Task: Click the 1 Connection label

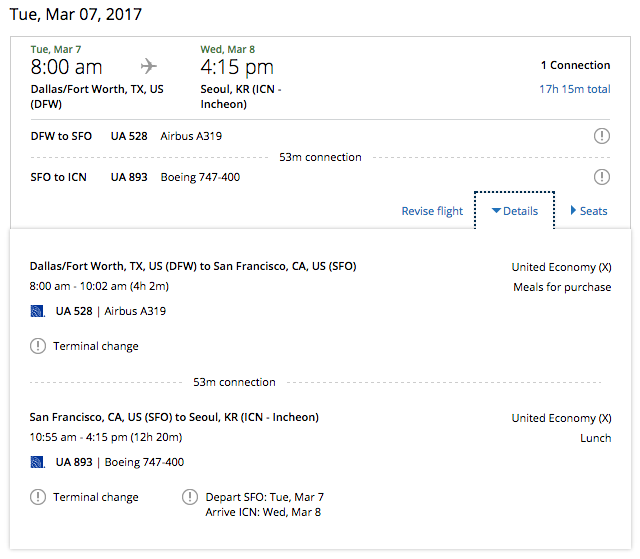Action: pyautogui.click(x=576, y=65)
